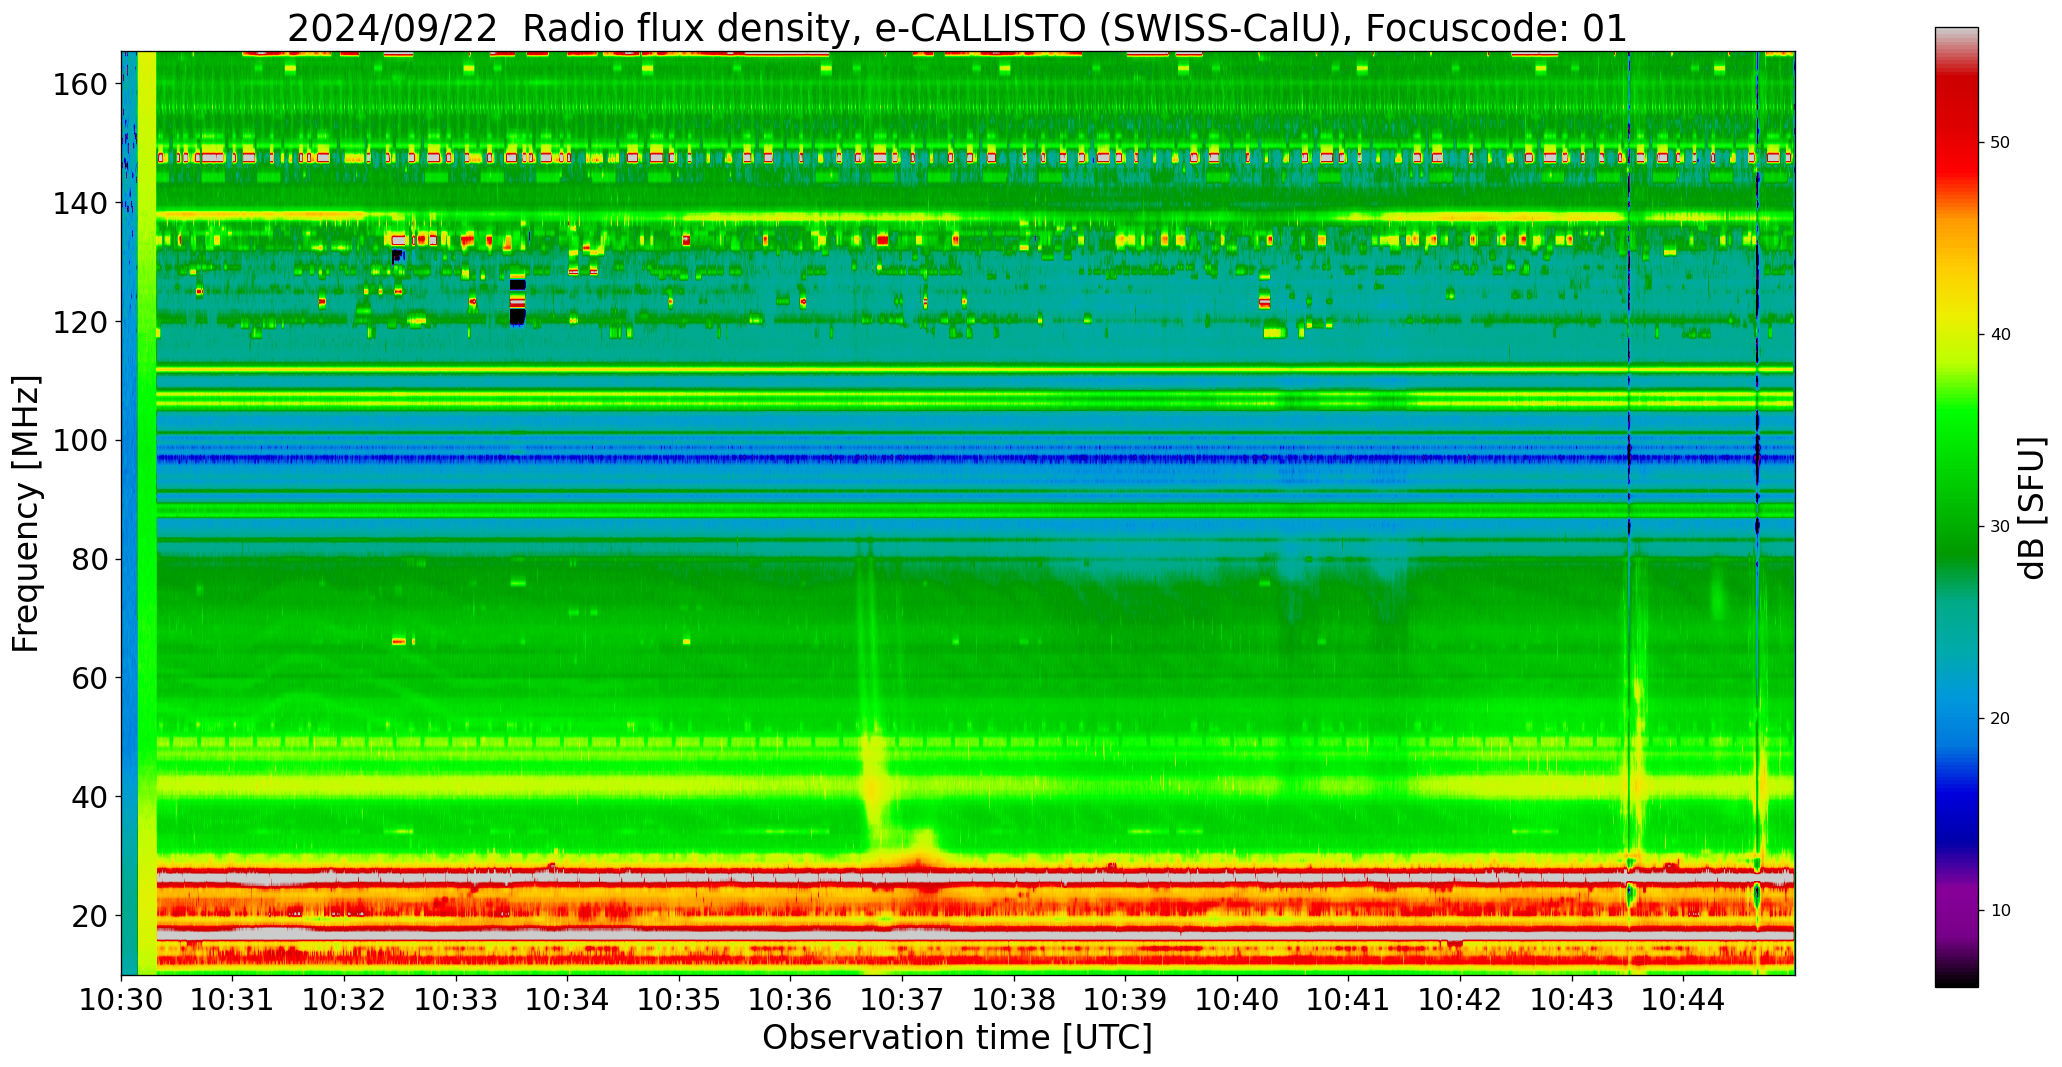Click the 10:33 time tick label

pos(457,1000)
